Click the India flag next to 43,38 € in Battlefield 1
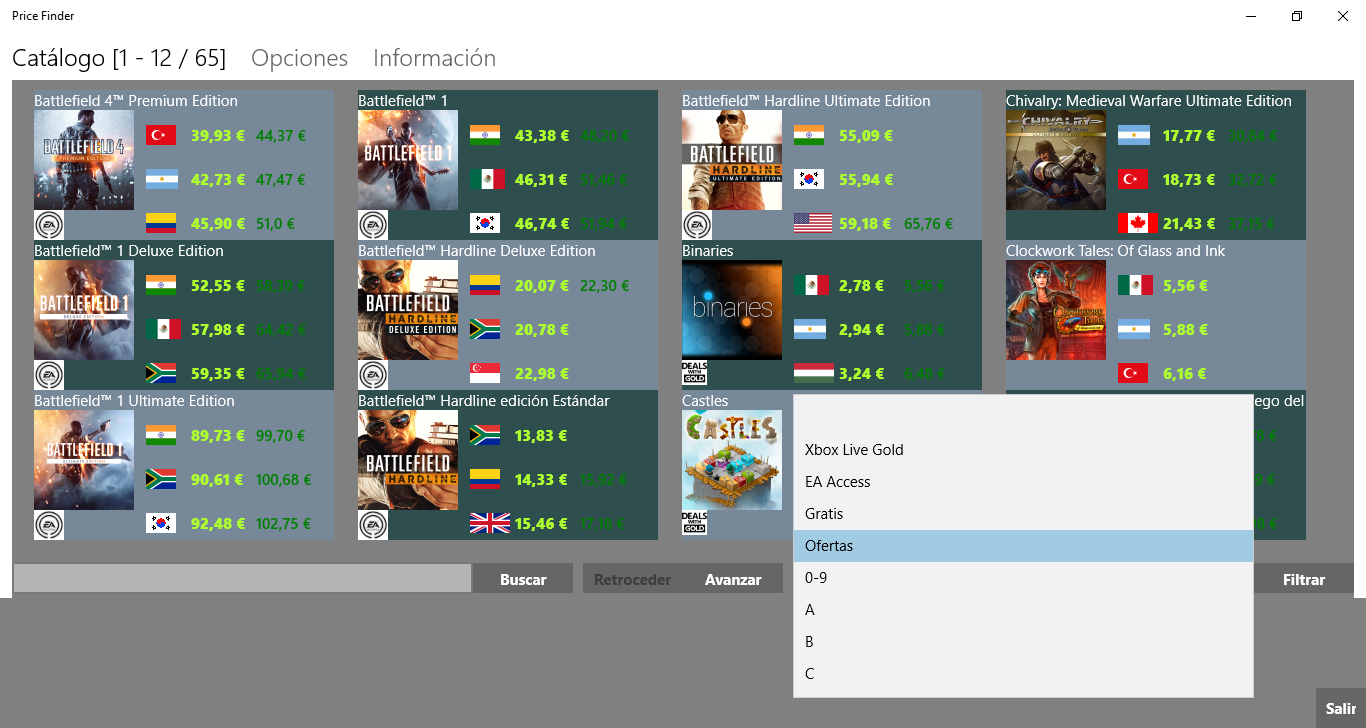Viewport: 1366px width, 728px height. tap(485, 135)
